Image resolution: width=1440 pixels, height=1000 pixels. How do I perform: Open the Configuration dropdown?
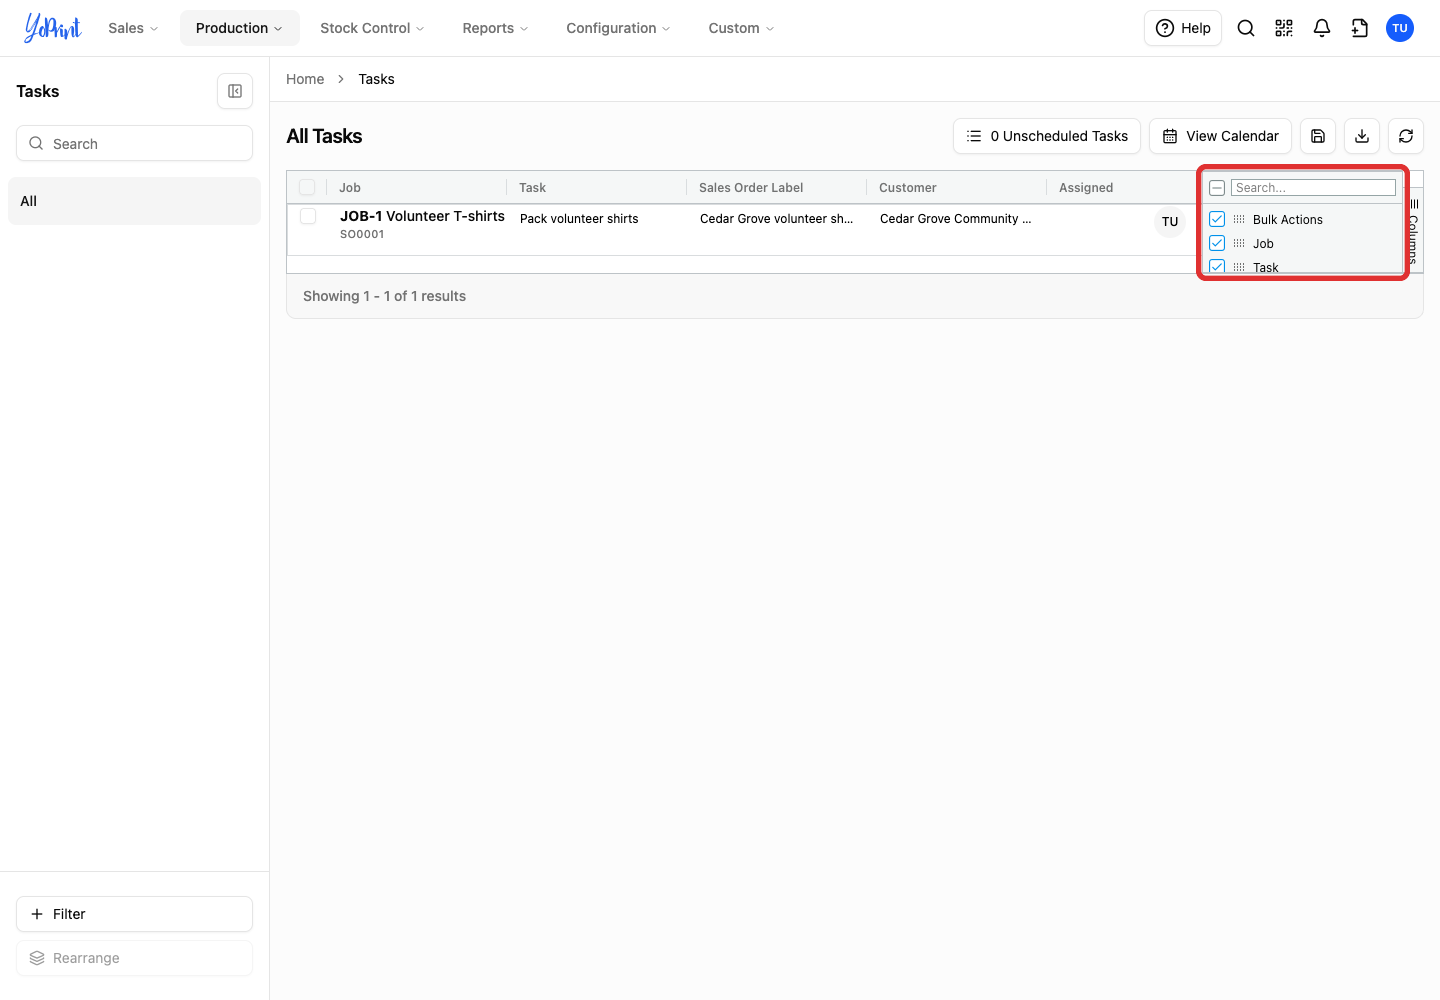click(618, 28)
